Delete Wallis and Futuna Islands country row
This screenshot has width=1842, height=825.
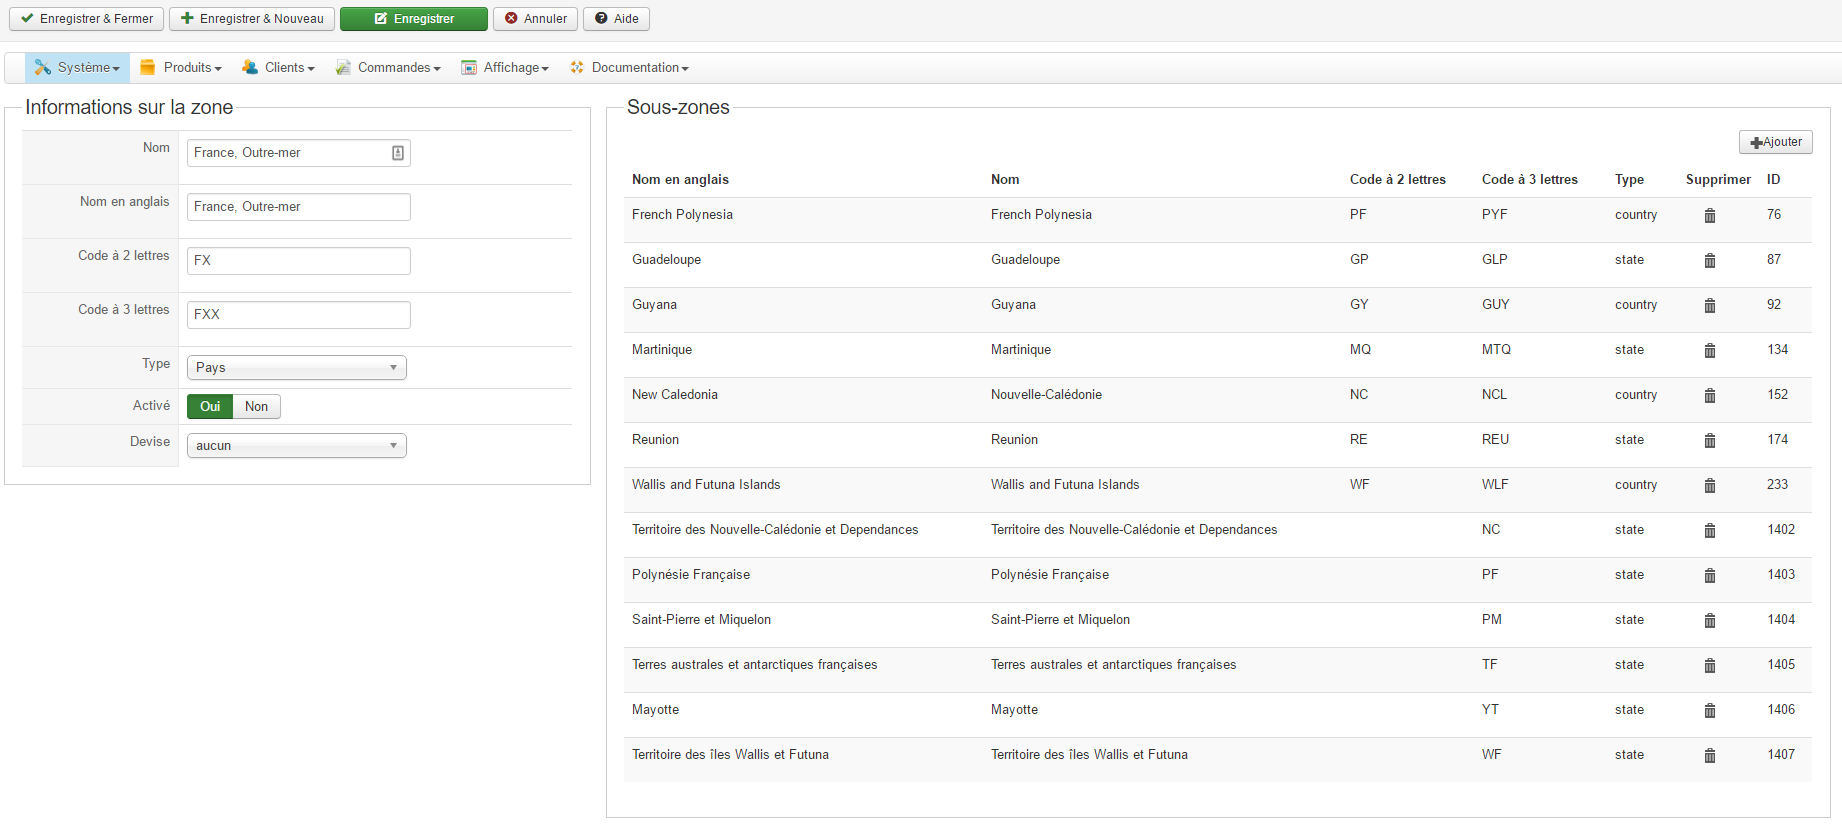click(x=1710, y=486)
